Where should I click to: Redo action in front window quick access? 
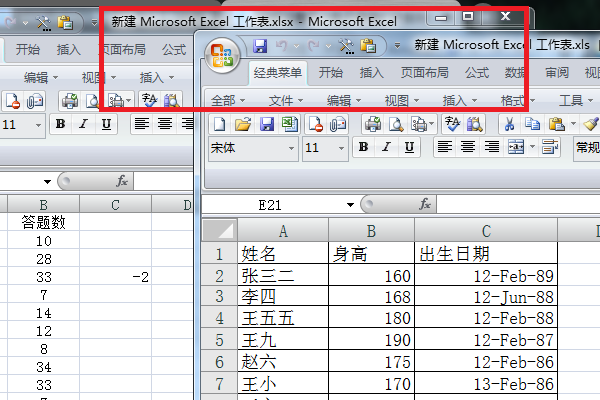[313, 46]
